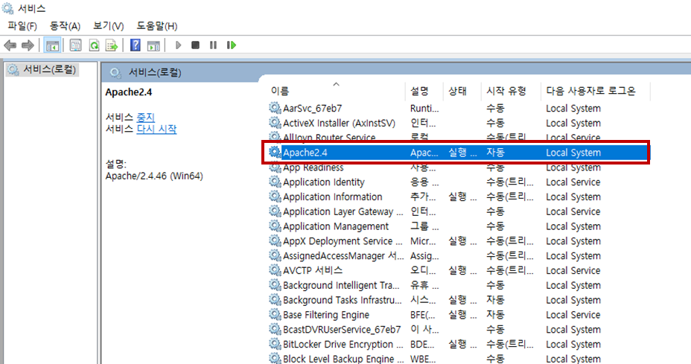Click the gear icon beside Apache2.4
The width and height of the screenshot is (691, 364).
(275, 152)
